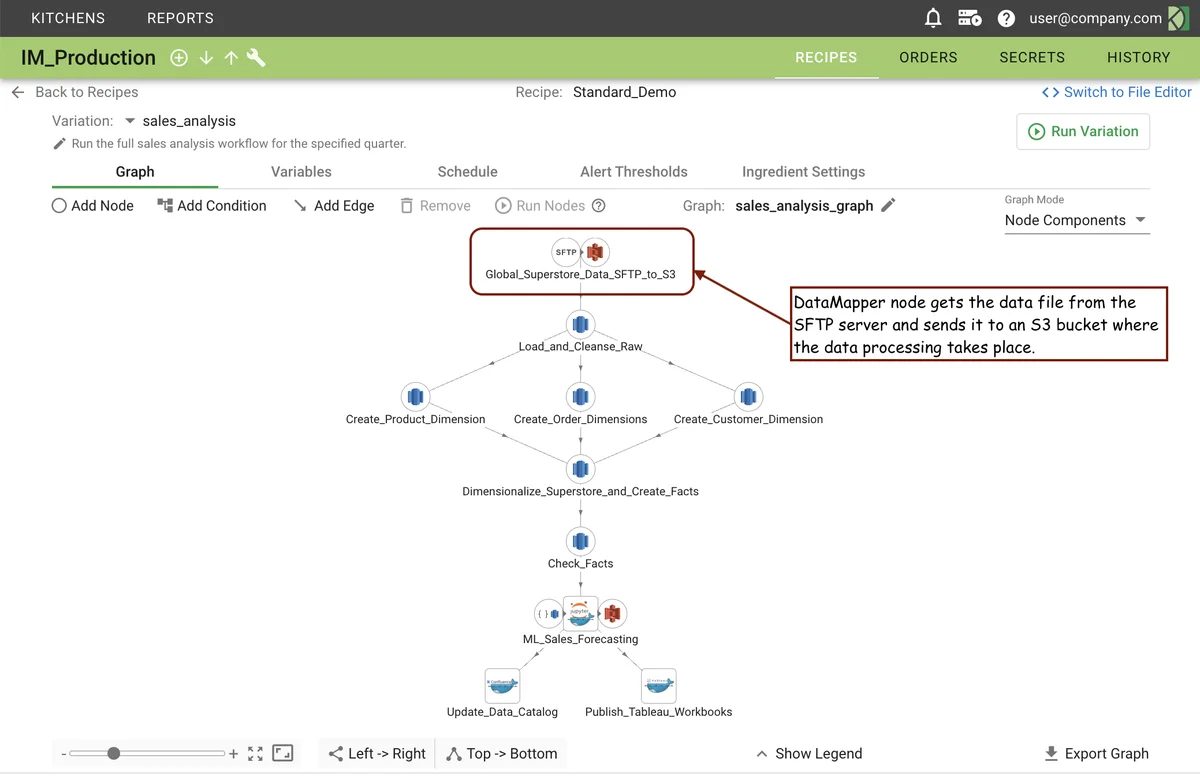Switch layout to Left -> Right

tap(377, 754)
